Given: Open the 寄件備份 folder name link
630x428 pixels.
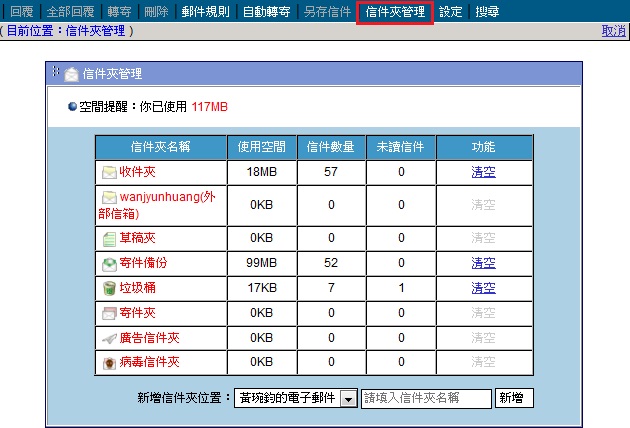Looking at the screenshot, I should 143,263.
